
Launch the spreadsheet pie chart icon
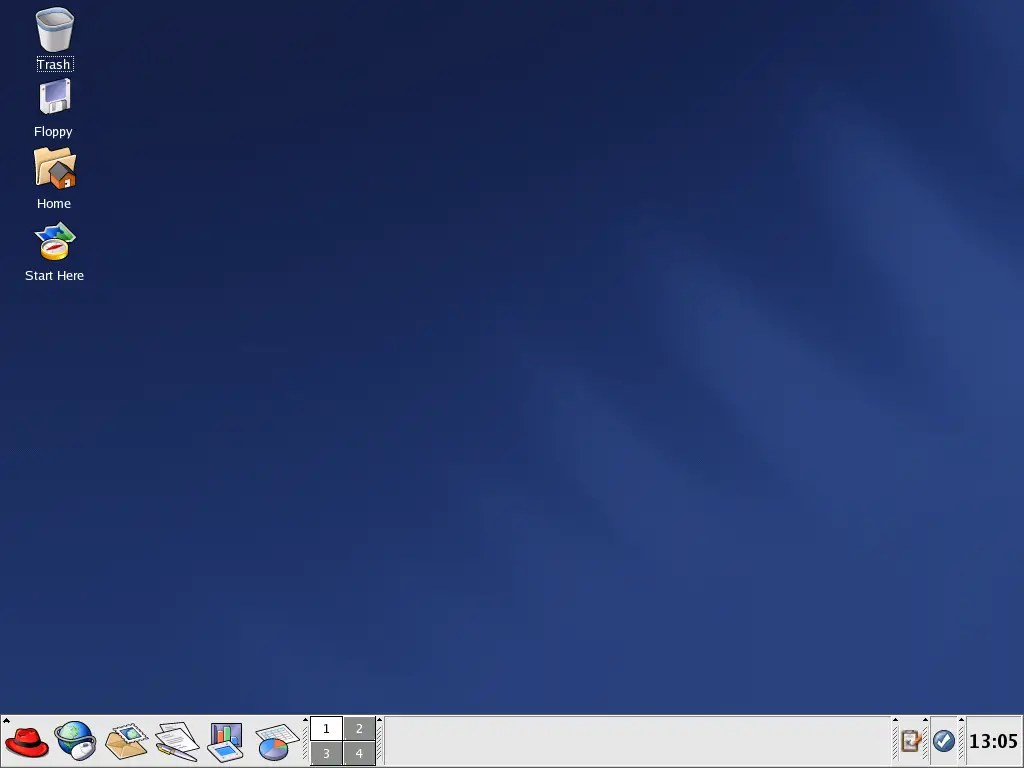pyautogui.click(x=273, y=742)
